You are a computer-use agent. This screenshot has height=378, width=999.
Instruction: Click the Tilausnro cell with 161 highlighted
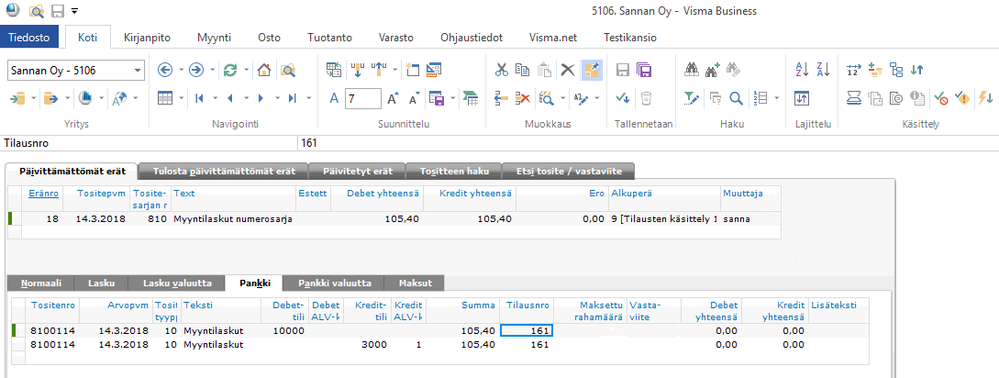point(526,330)
